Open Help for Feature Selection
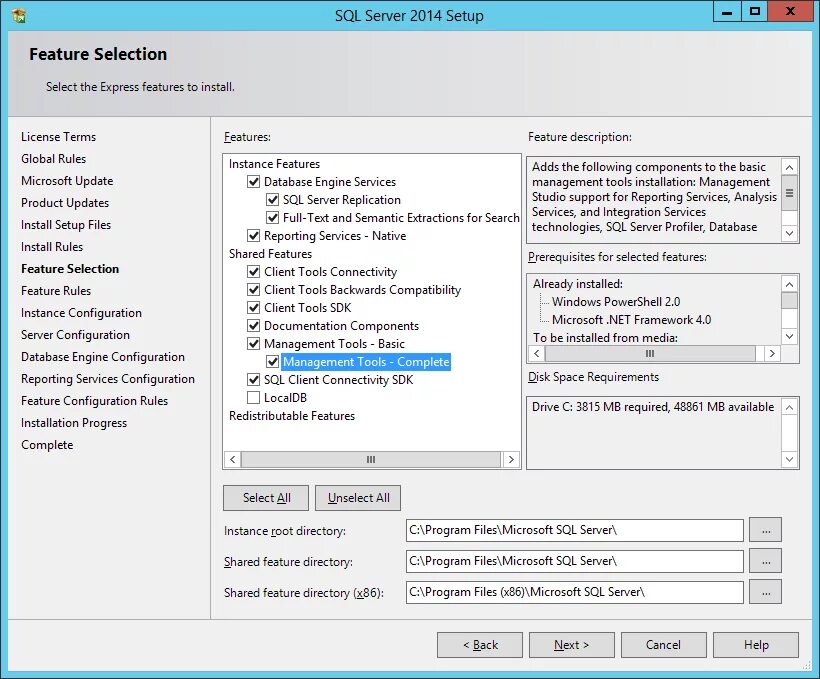820x679 pixels. (x=756, y=645)
